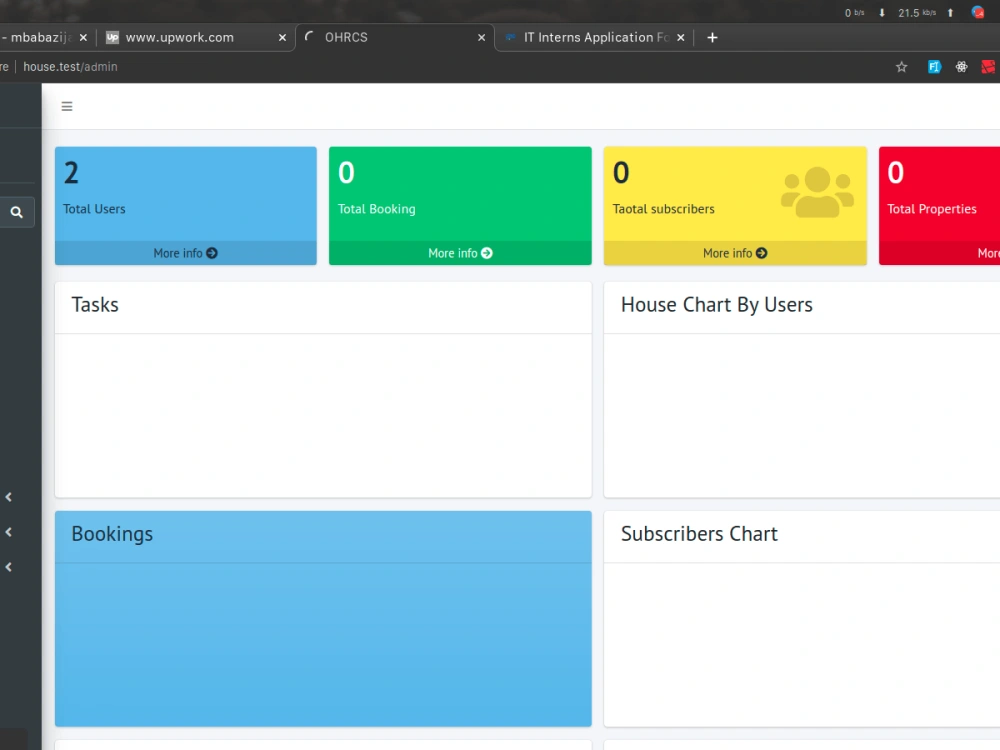Click the hamburger menu icon above the dashboard
The height and width of the screenshot is (750, 1000).
[x=67, y=106]
